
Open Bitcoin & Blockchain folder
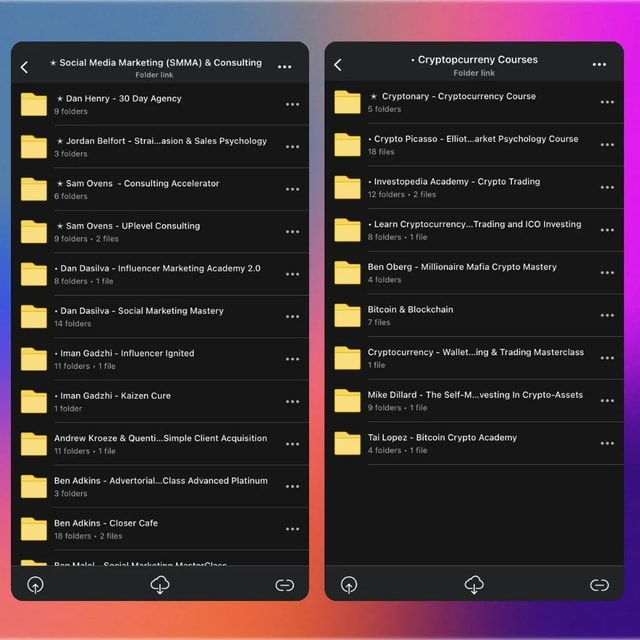pos(474,316)
